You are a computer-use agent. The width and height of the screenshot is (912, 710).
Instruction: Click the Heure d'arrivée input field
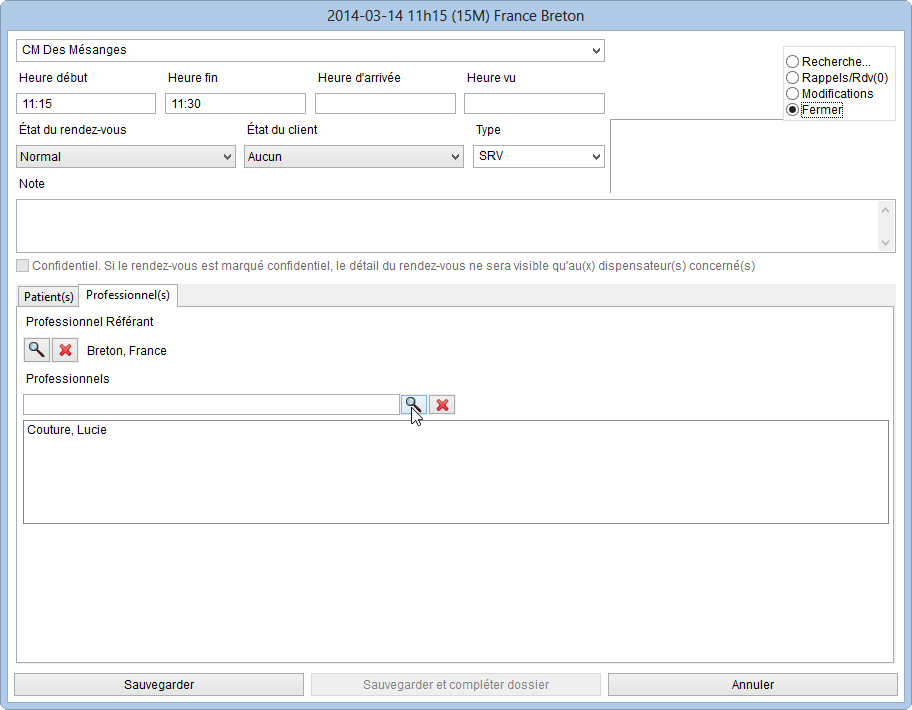[385, 104]
